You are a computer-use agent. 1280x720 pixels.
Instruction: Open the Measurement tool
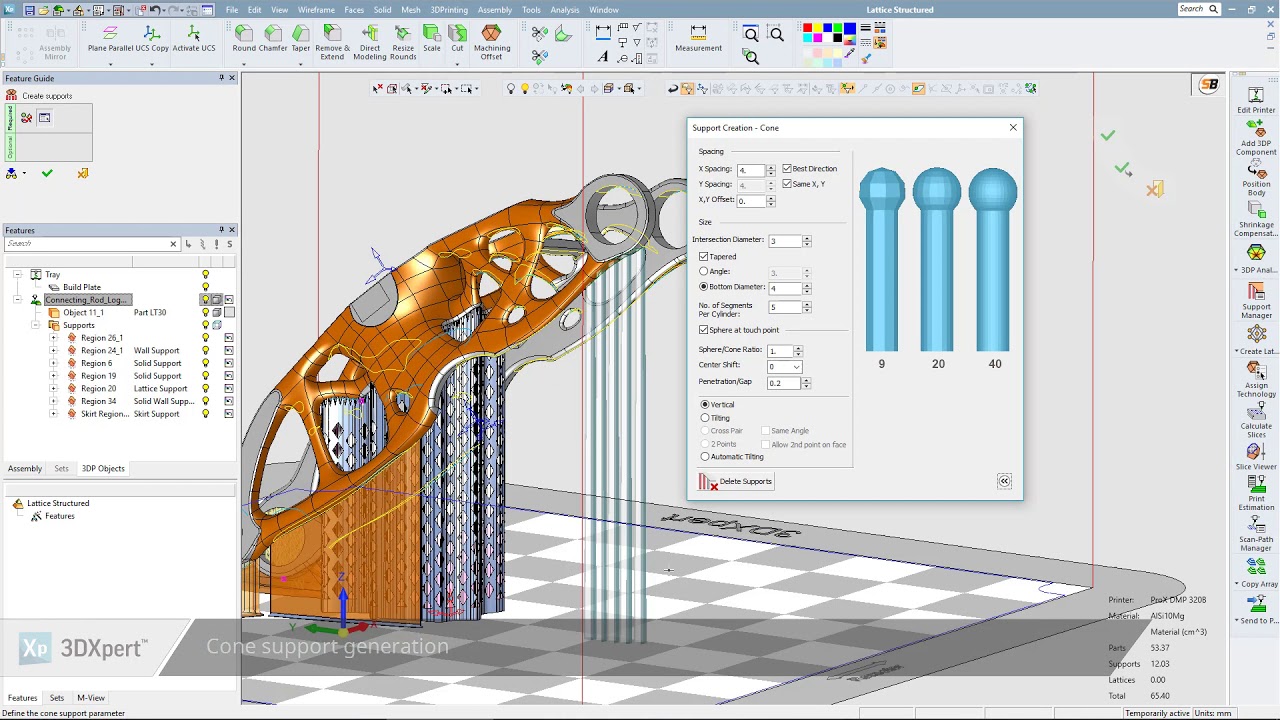(x=698, y=39)
